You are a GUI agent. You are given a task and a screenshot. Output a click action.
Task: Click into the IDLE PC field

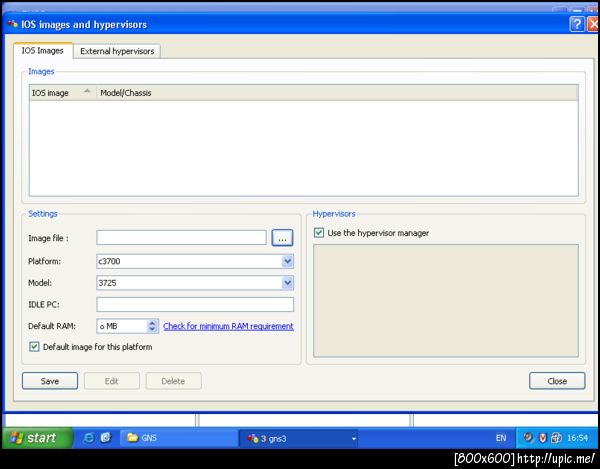click(x=195, y=305)
